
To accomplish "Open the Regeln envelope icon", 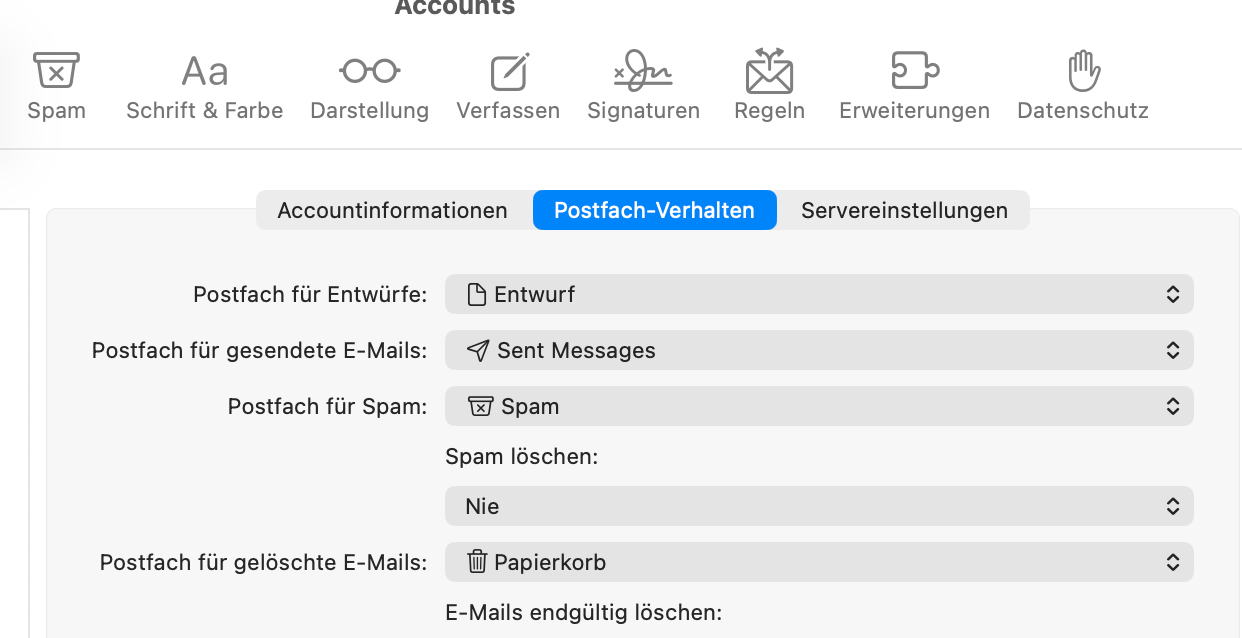I will [769, 72].
